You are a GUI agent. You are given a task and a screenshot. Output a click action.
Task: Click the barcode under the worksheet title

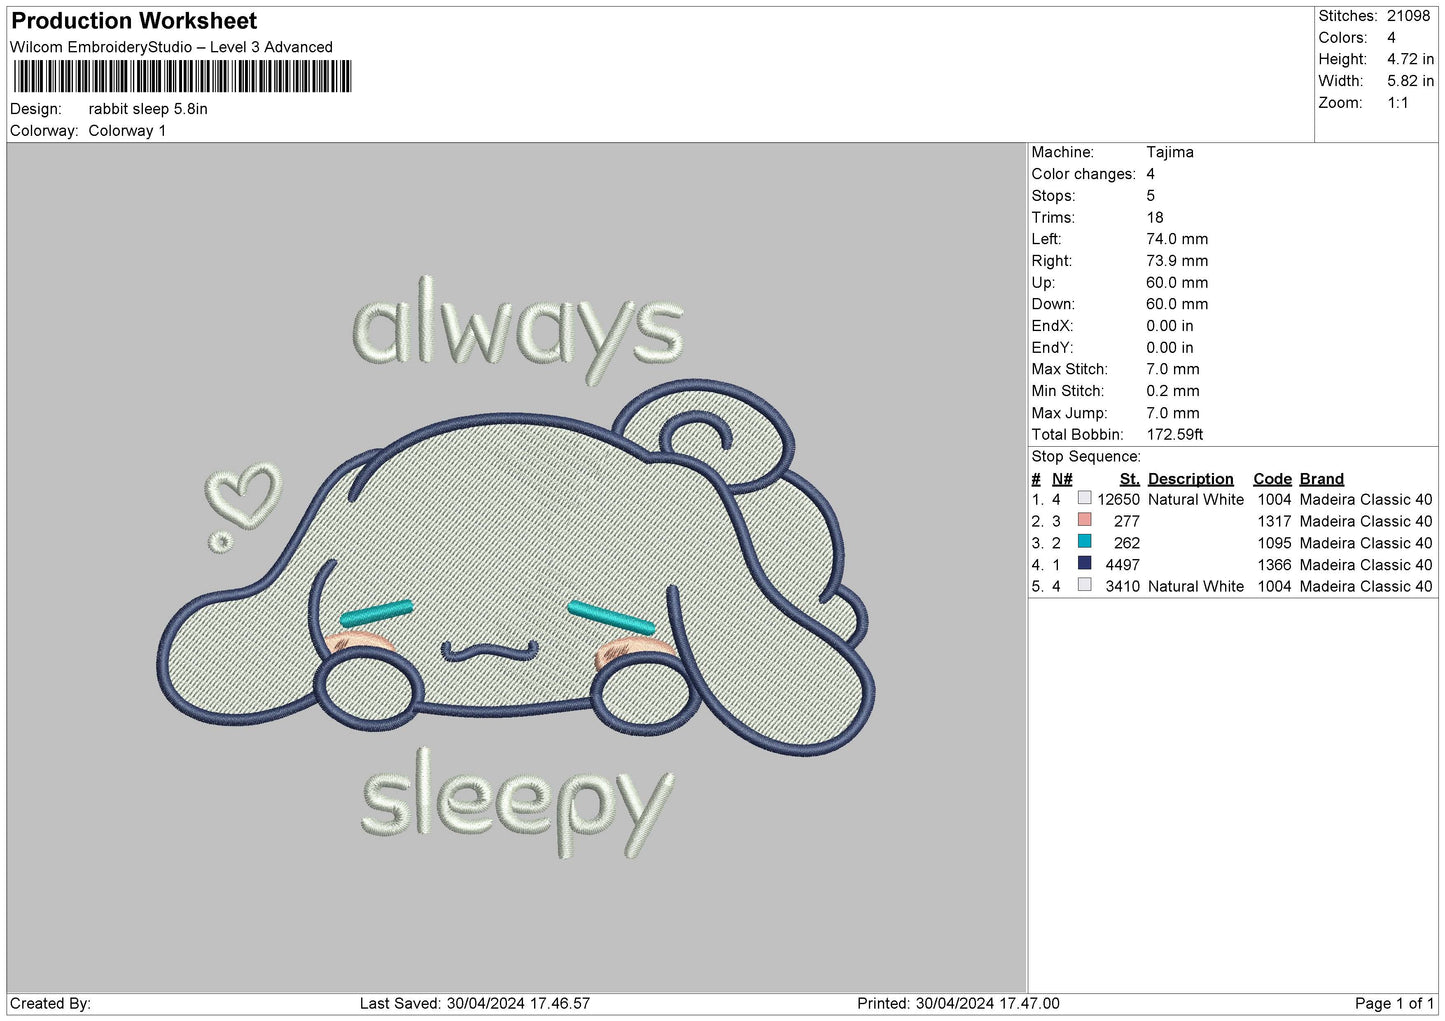pyautogui.click(x=182, y=77)
